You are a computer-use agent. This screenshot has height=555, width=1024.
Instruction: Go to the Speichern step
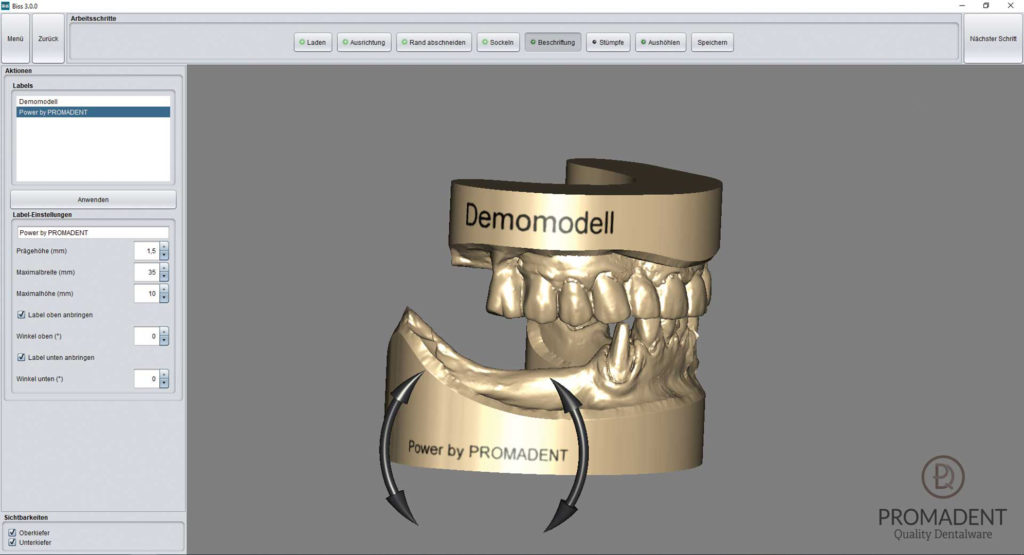click(x=712, y=42)
